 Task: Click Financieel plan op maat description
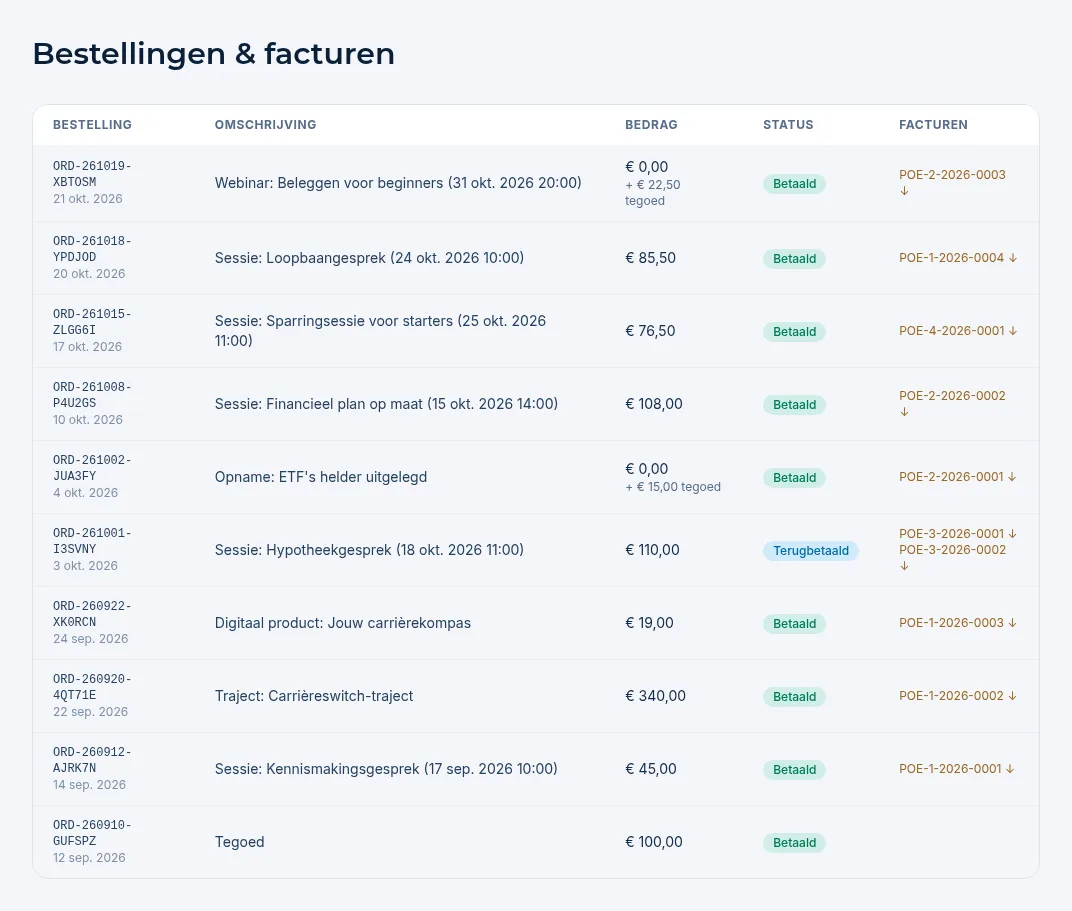tap(386, 404)
